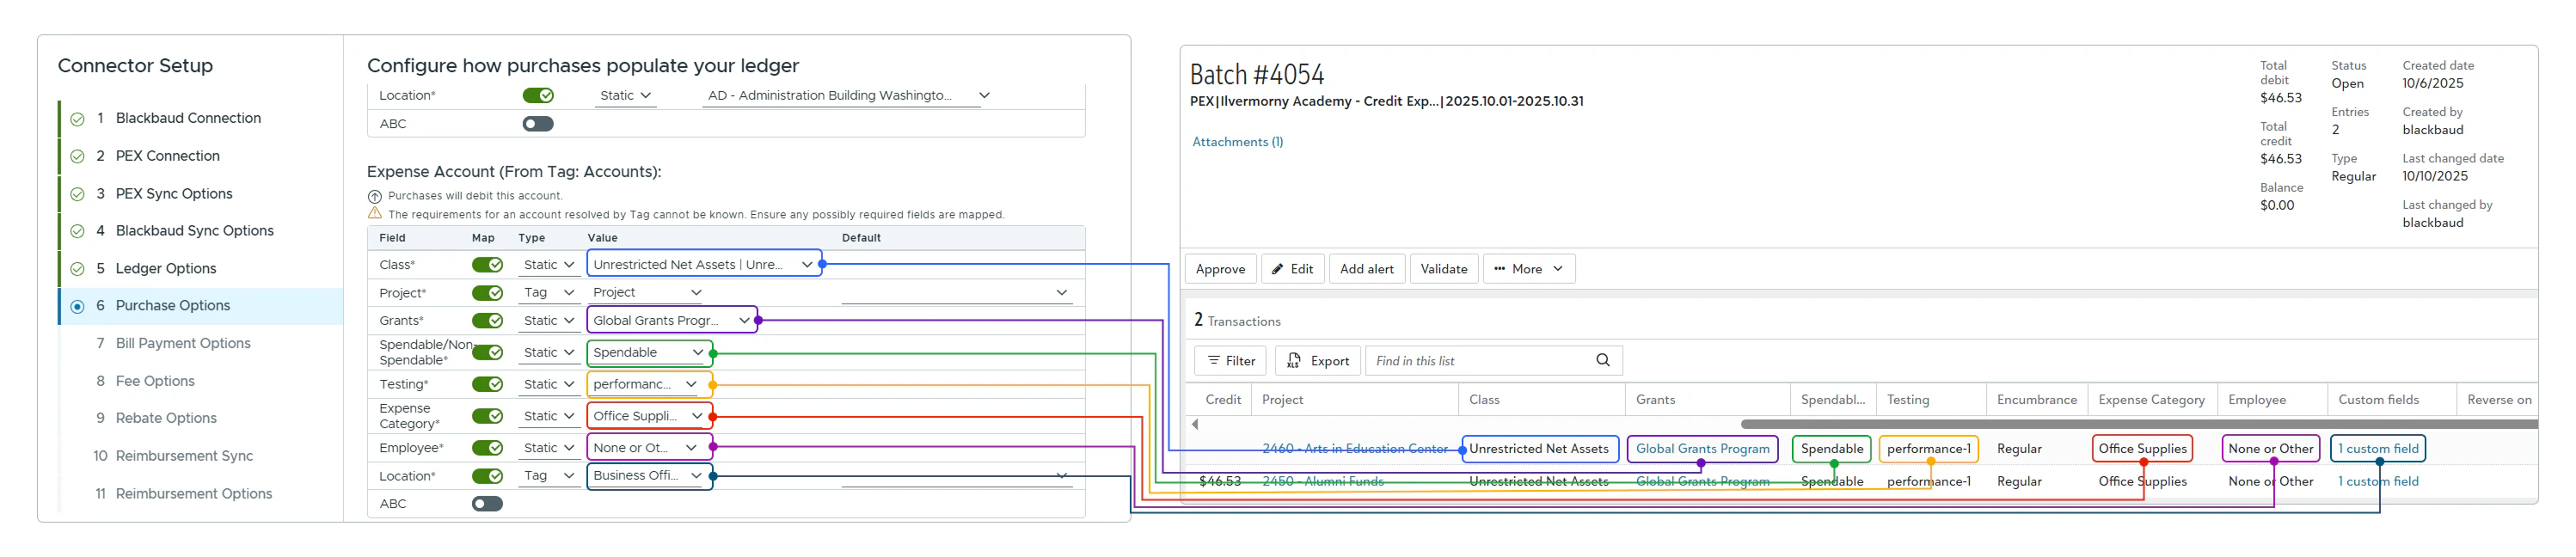Sort by Expense Category column header
The height and width of the screenshot is (557, 2576).
click(2151, 401)
